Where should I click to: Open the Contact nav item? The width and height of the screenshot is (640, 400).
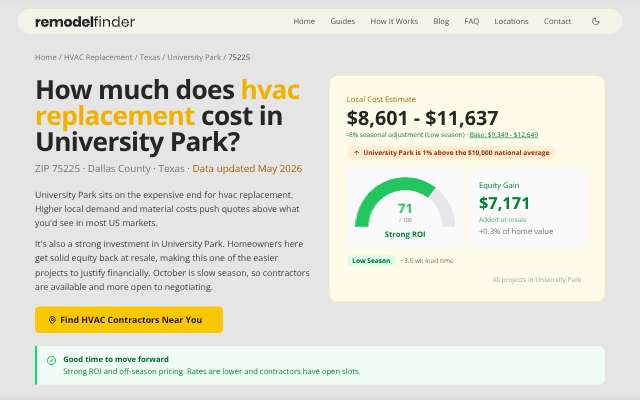point(557,21)
